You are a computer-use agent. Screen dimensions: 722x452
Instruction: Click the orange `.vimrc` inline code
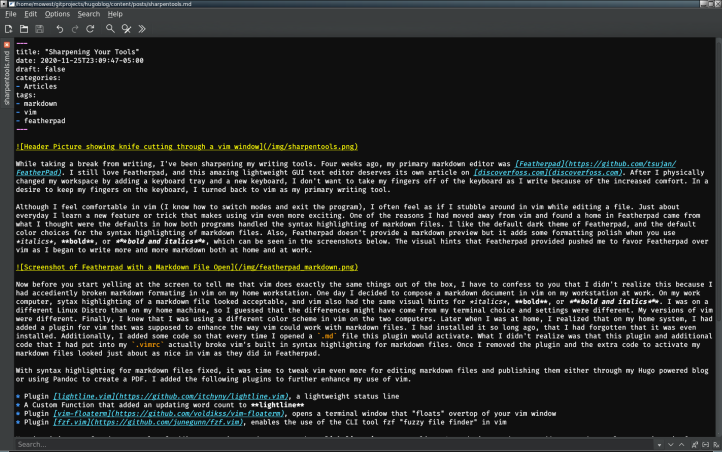147,345
